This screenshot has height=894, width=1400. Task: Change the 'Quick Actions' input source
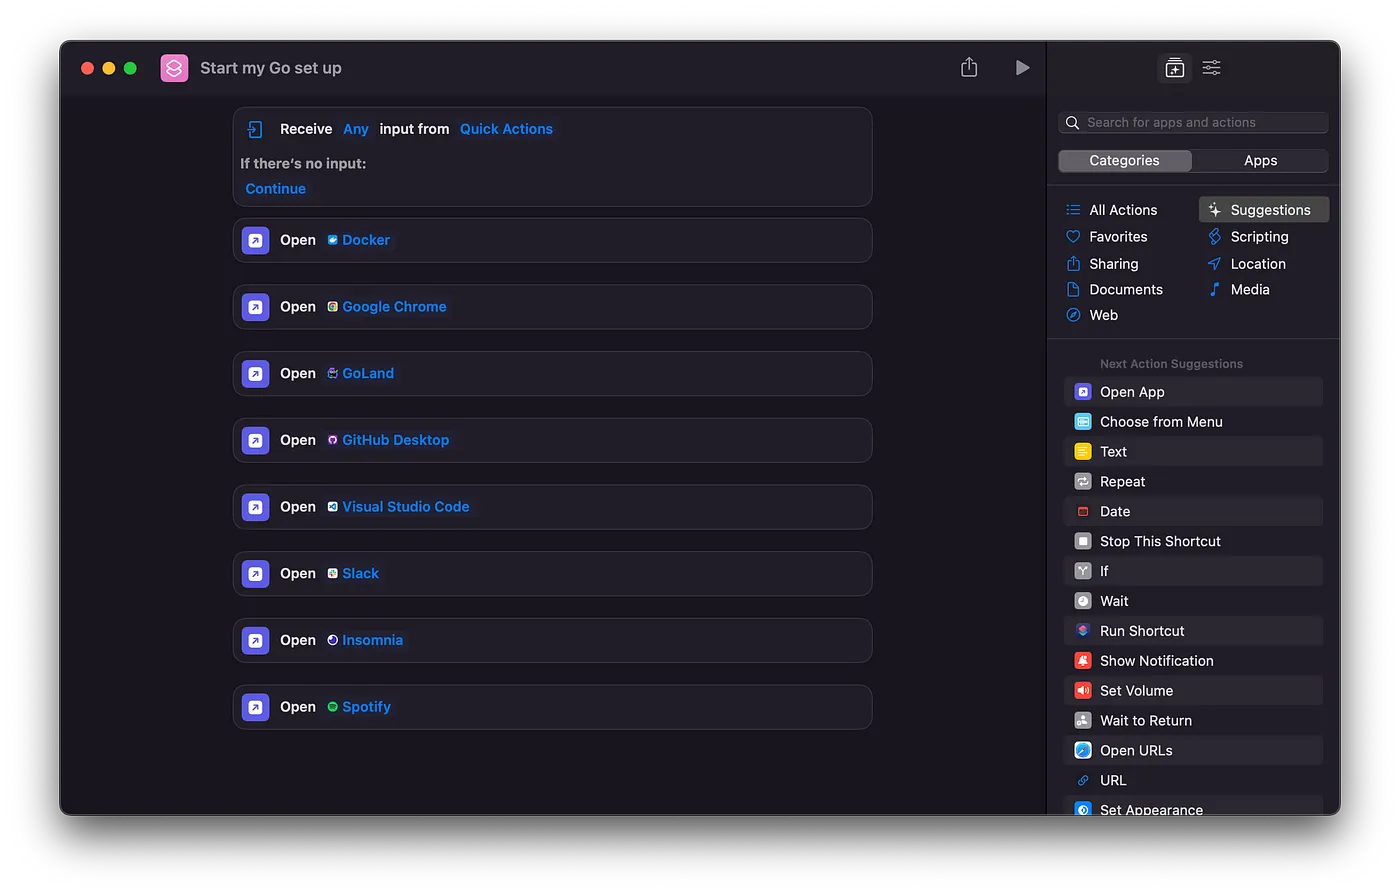(506, 129)
